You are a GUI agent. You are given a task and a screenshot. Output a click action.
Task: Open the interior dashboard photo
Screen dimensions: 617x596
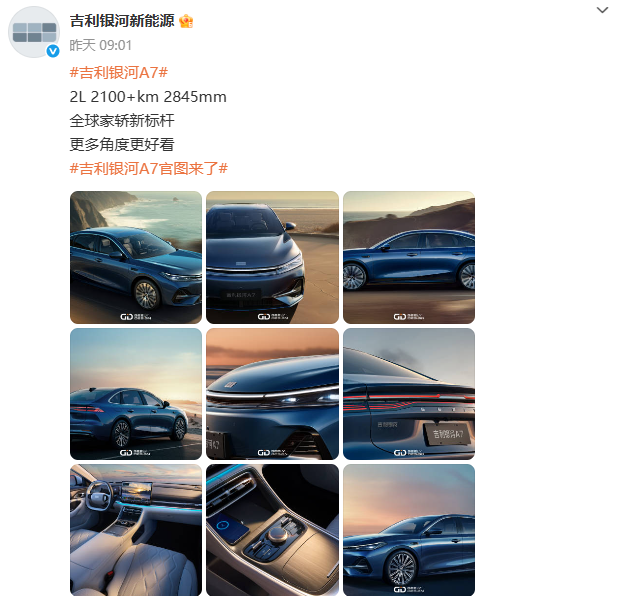coord(136,530)
